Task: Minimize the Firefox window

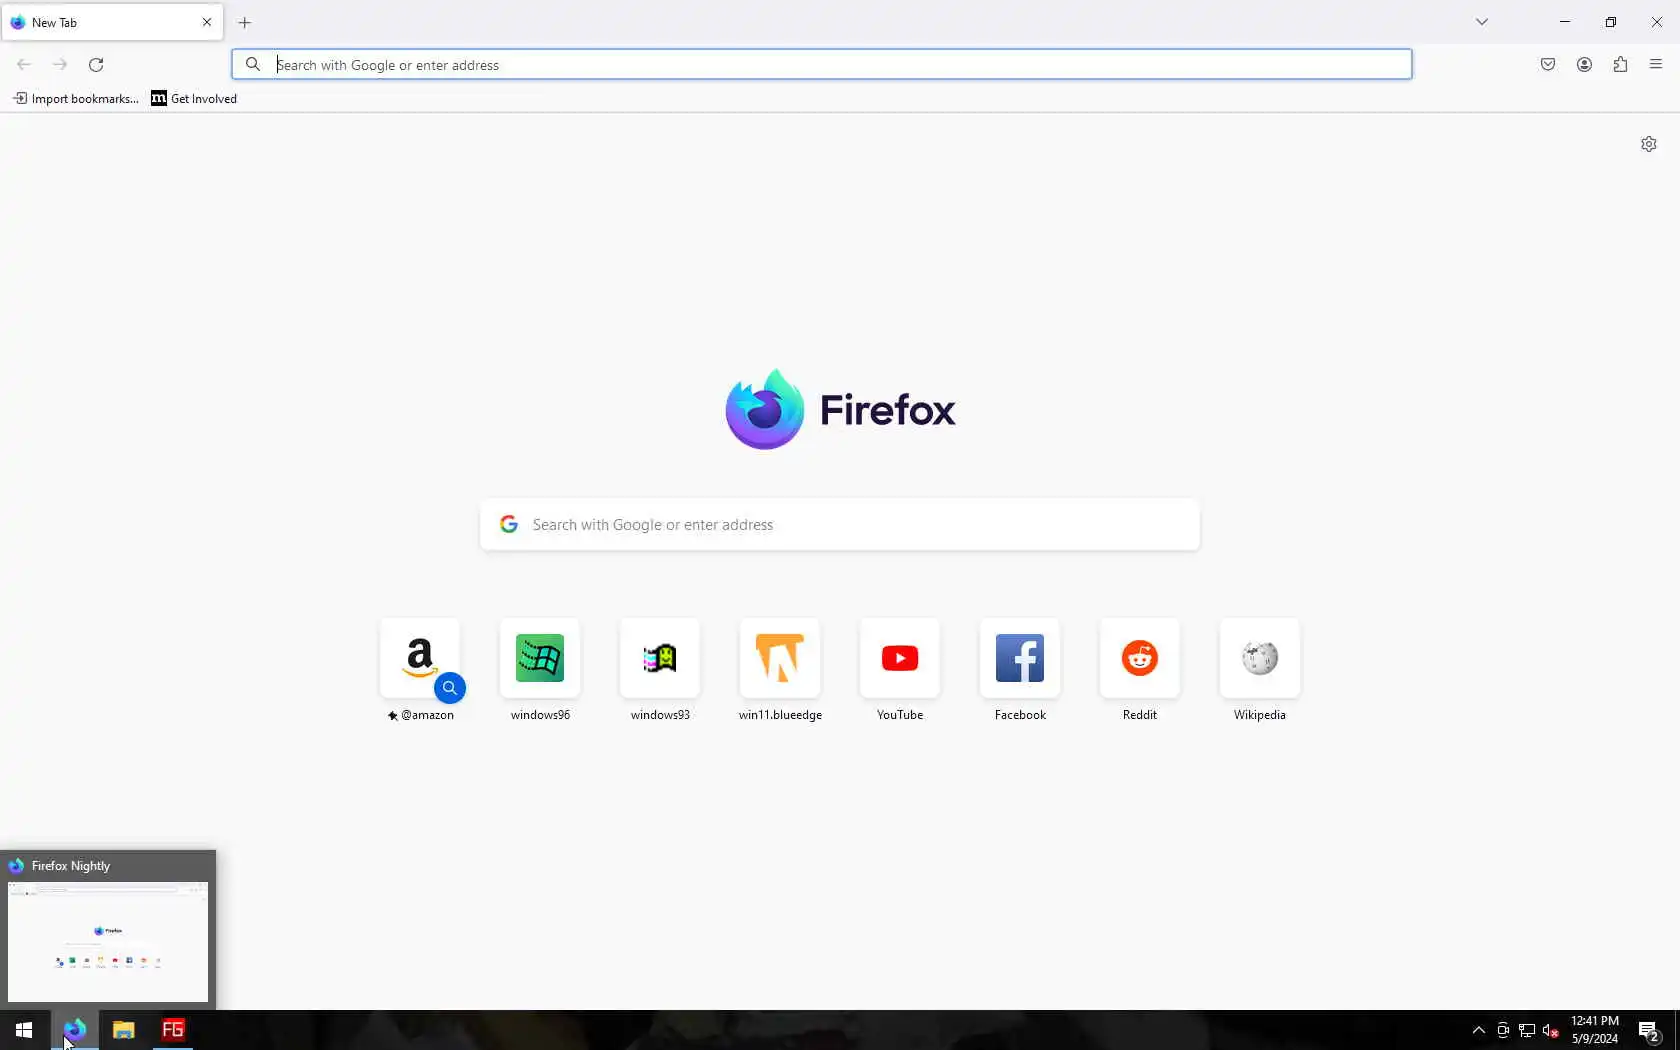Action: click(x=1565, y=22)
